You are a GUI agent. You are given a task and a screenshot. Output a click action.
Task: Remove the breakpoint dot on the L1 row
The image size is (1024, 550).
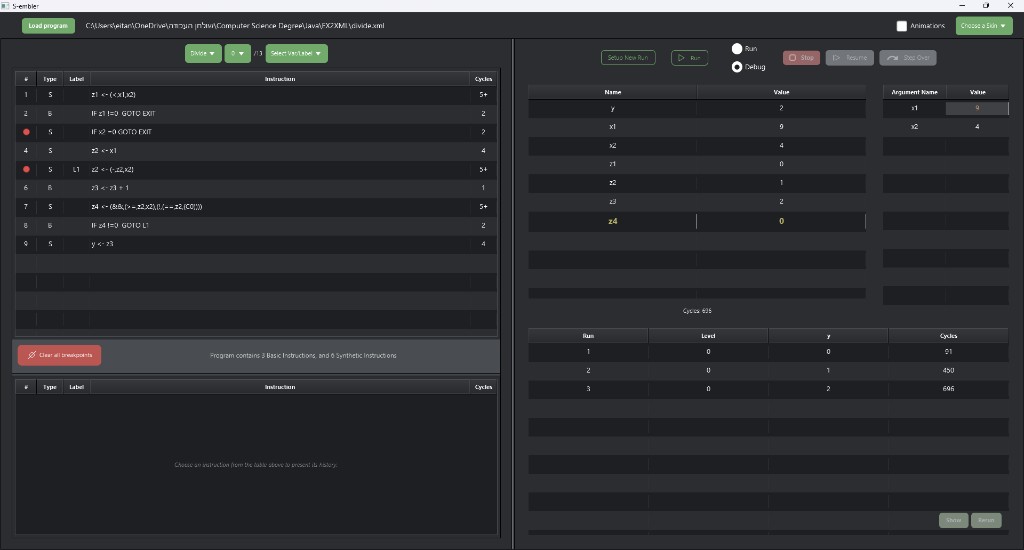click(26, 169)
